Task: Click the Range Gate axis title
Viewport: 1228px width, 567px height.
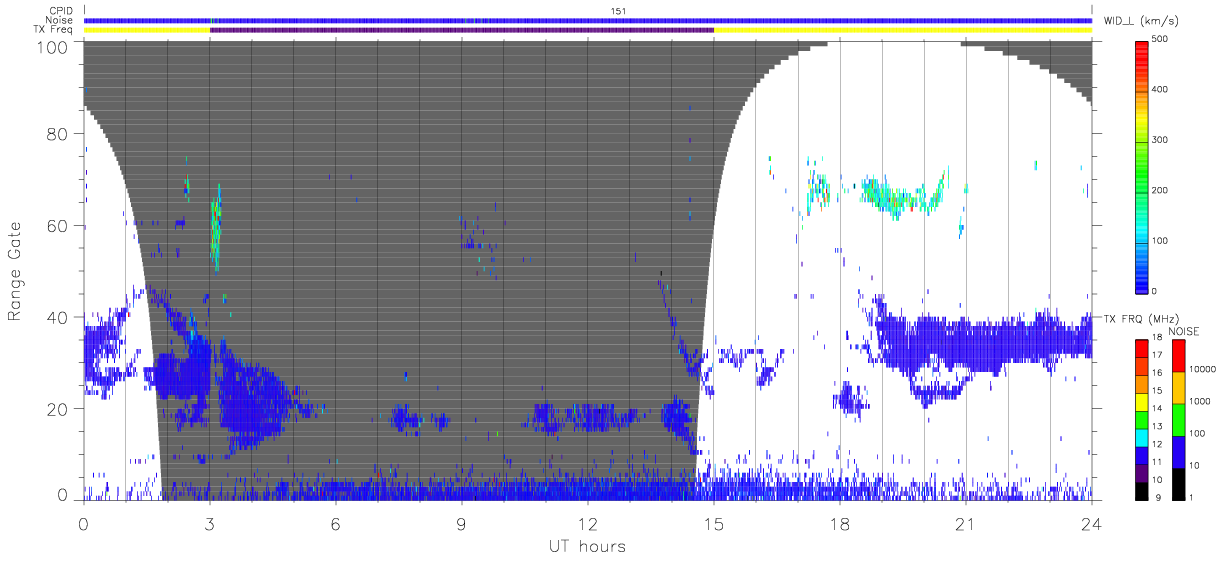Action: pyautogui.click(x=15, y=270)
